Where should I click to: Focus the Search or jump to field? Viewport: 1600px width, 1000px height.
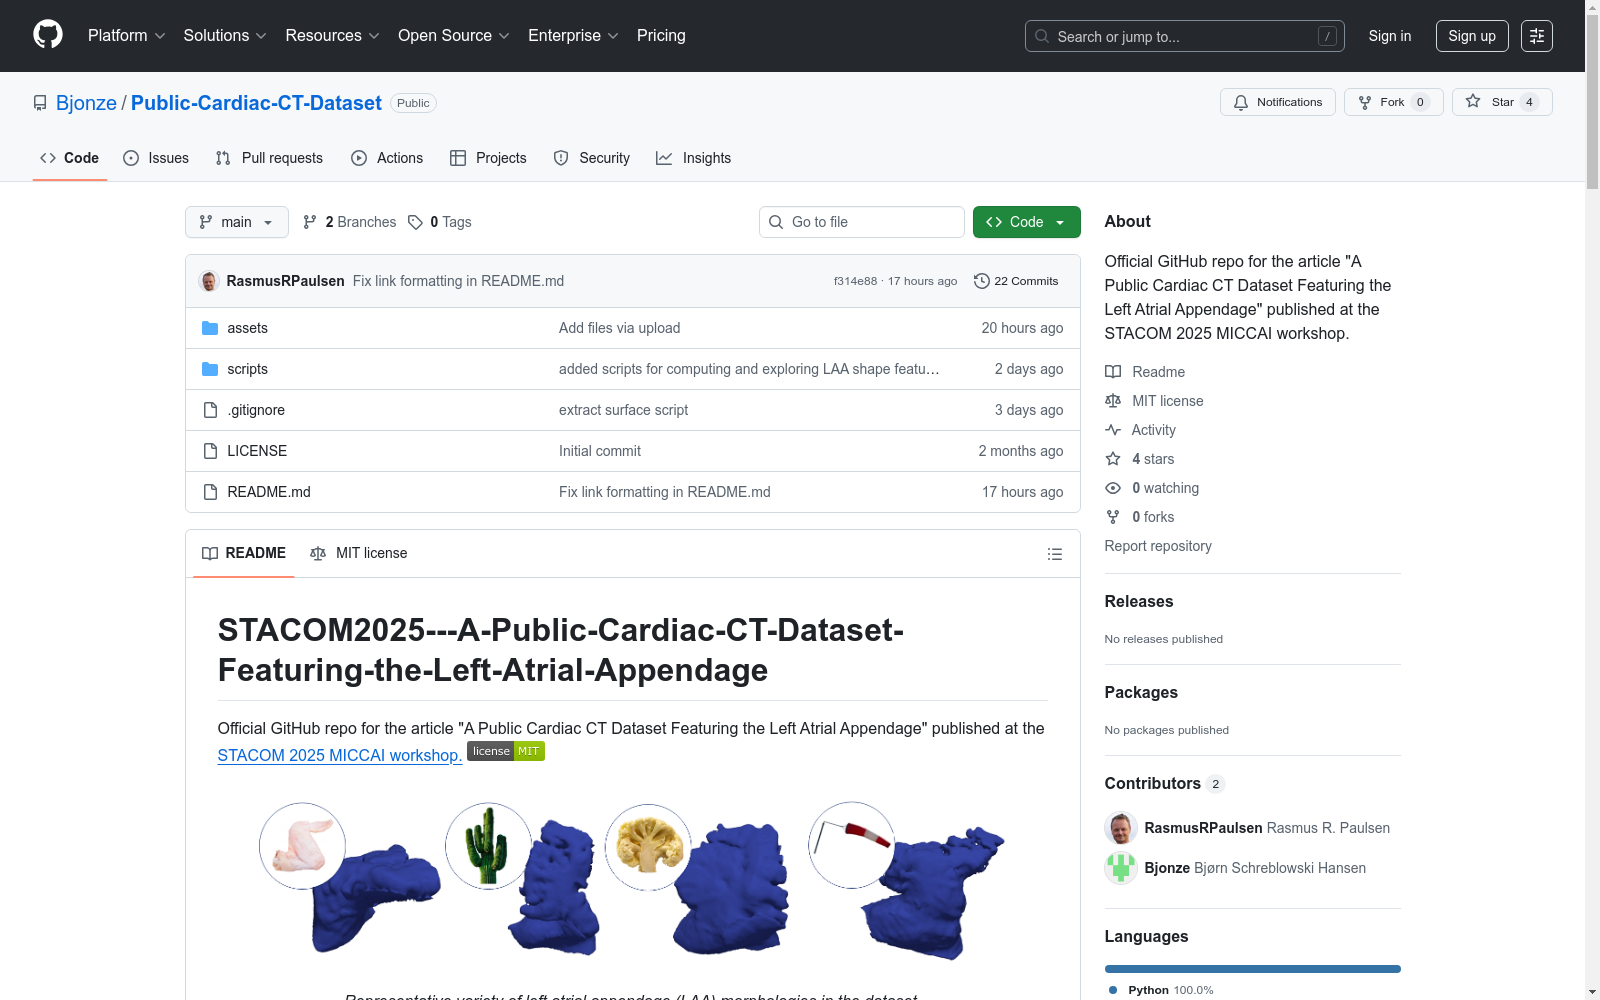(1185, 36)
